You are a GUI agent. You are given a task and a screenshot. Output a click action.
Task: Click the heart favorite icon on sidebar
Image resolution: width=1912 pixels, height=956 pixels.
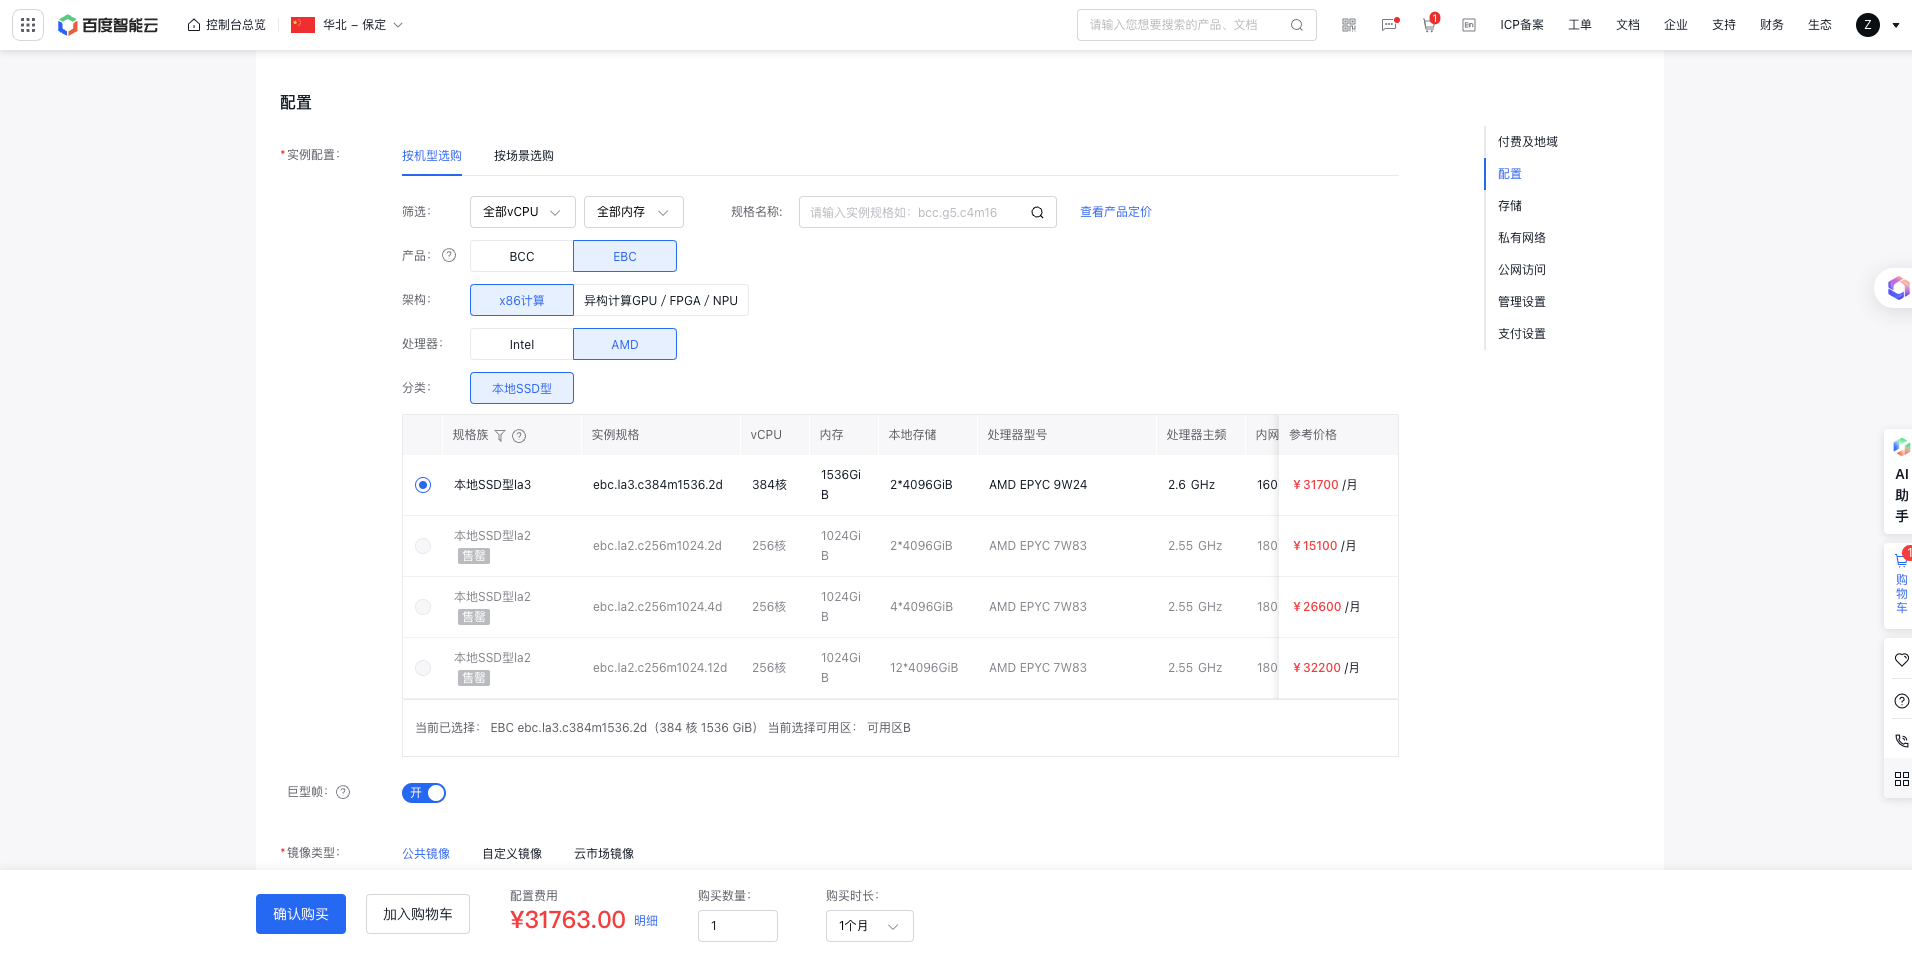coord(1901,660)
